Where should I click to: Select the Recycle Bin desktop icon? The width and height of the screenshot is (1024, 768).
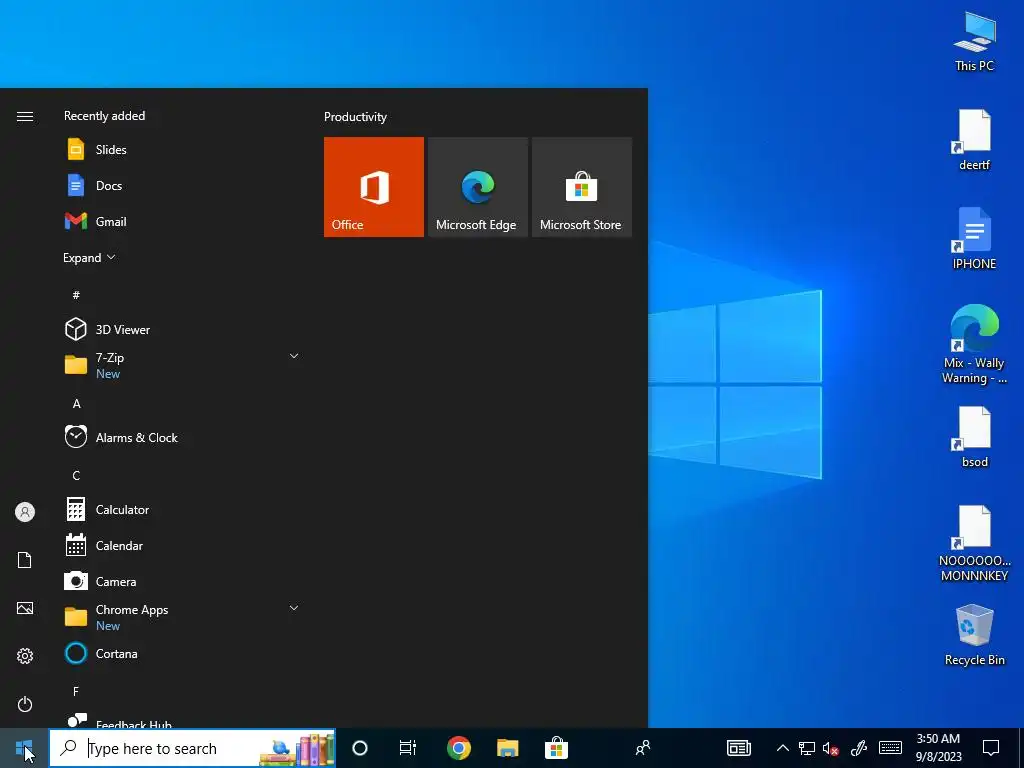pyautogui.click(x=974, y=635)
